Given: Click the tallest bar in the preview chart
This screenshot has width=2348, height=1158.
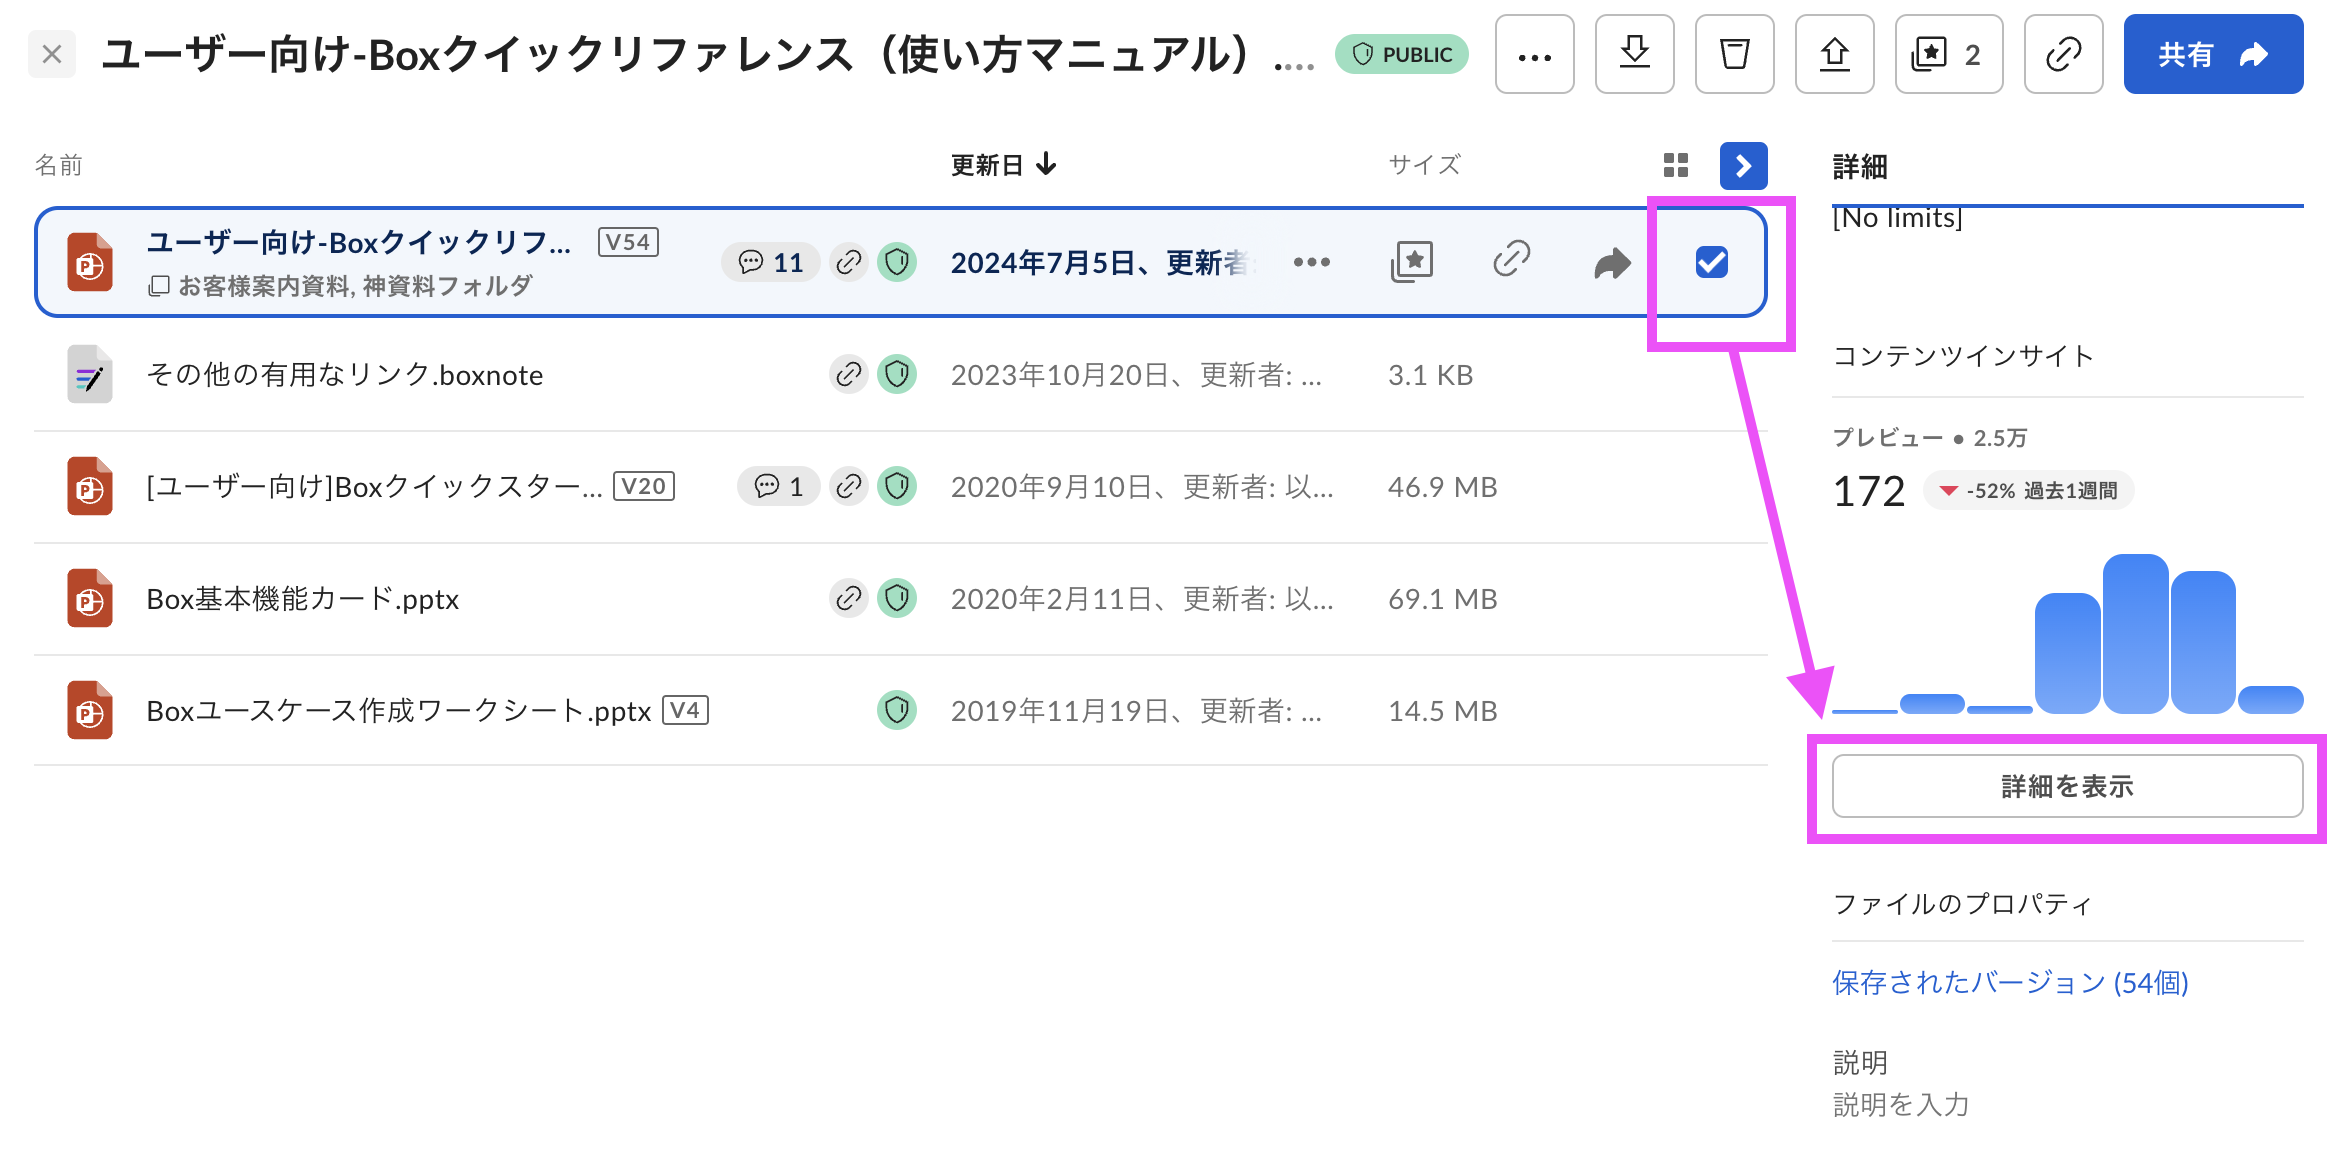Looking at the screenshot, I should pos(2135,634).
